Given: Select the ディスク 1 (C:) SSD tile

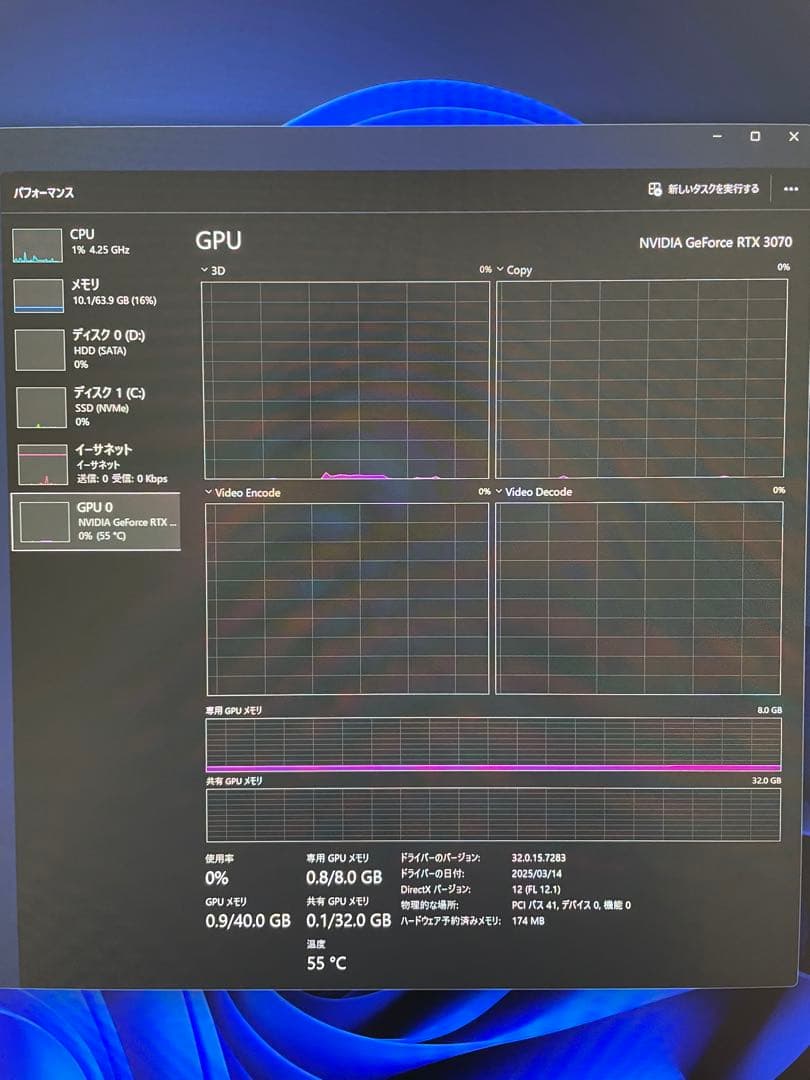Looking at the screenshot, I should click(90, 406).
